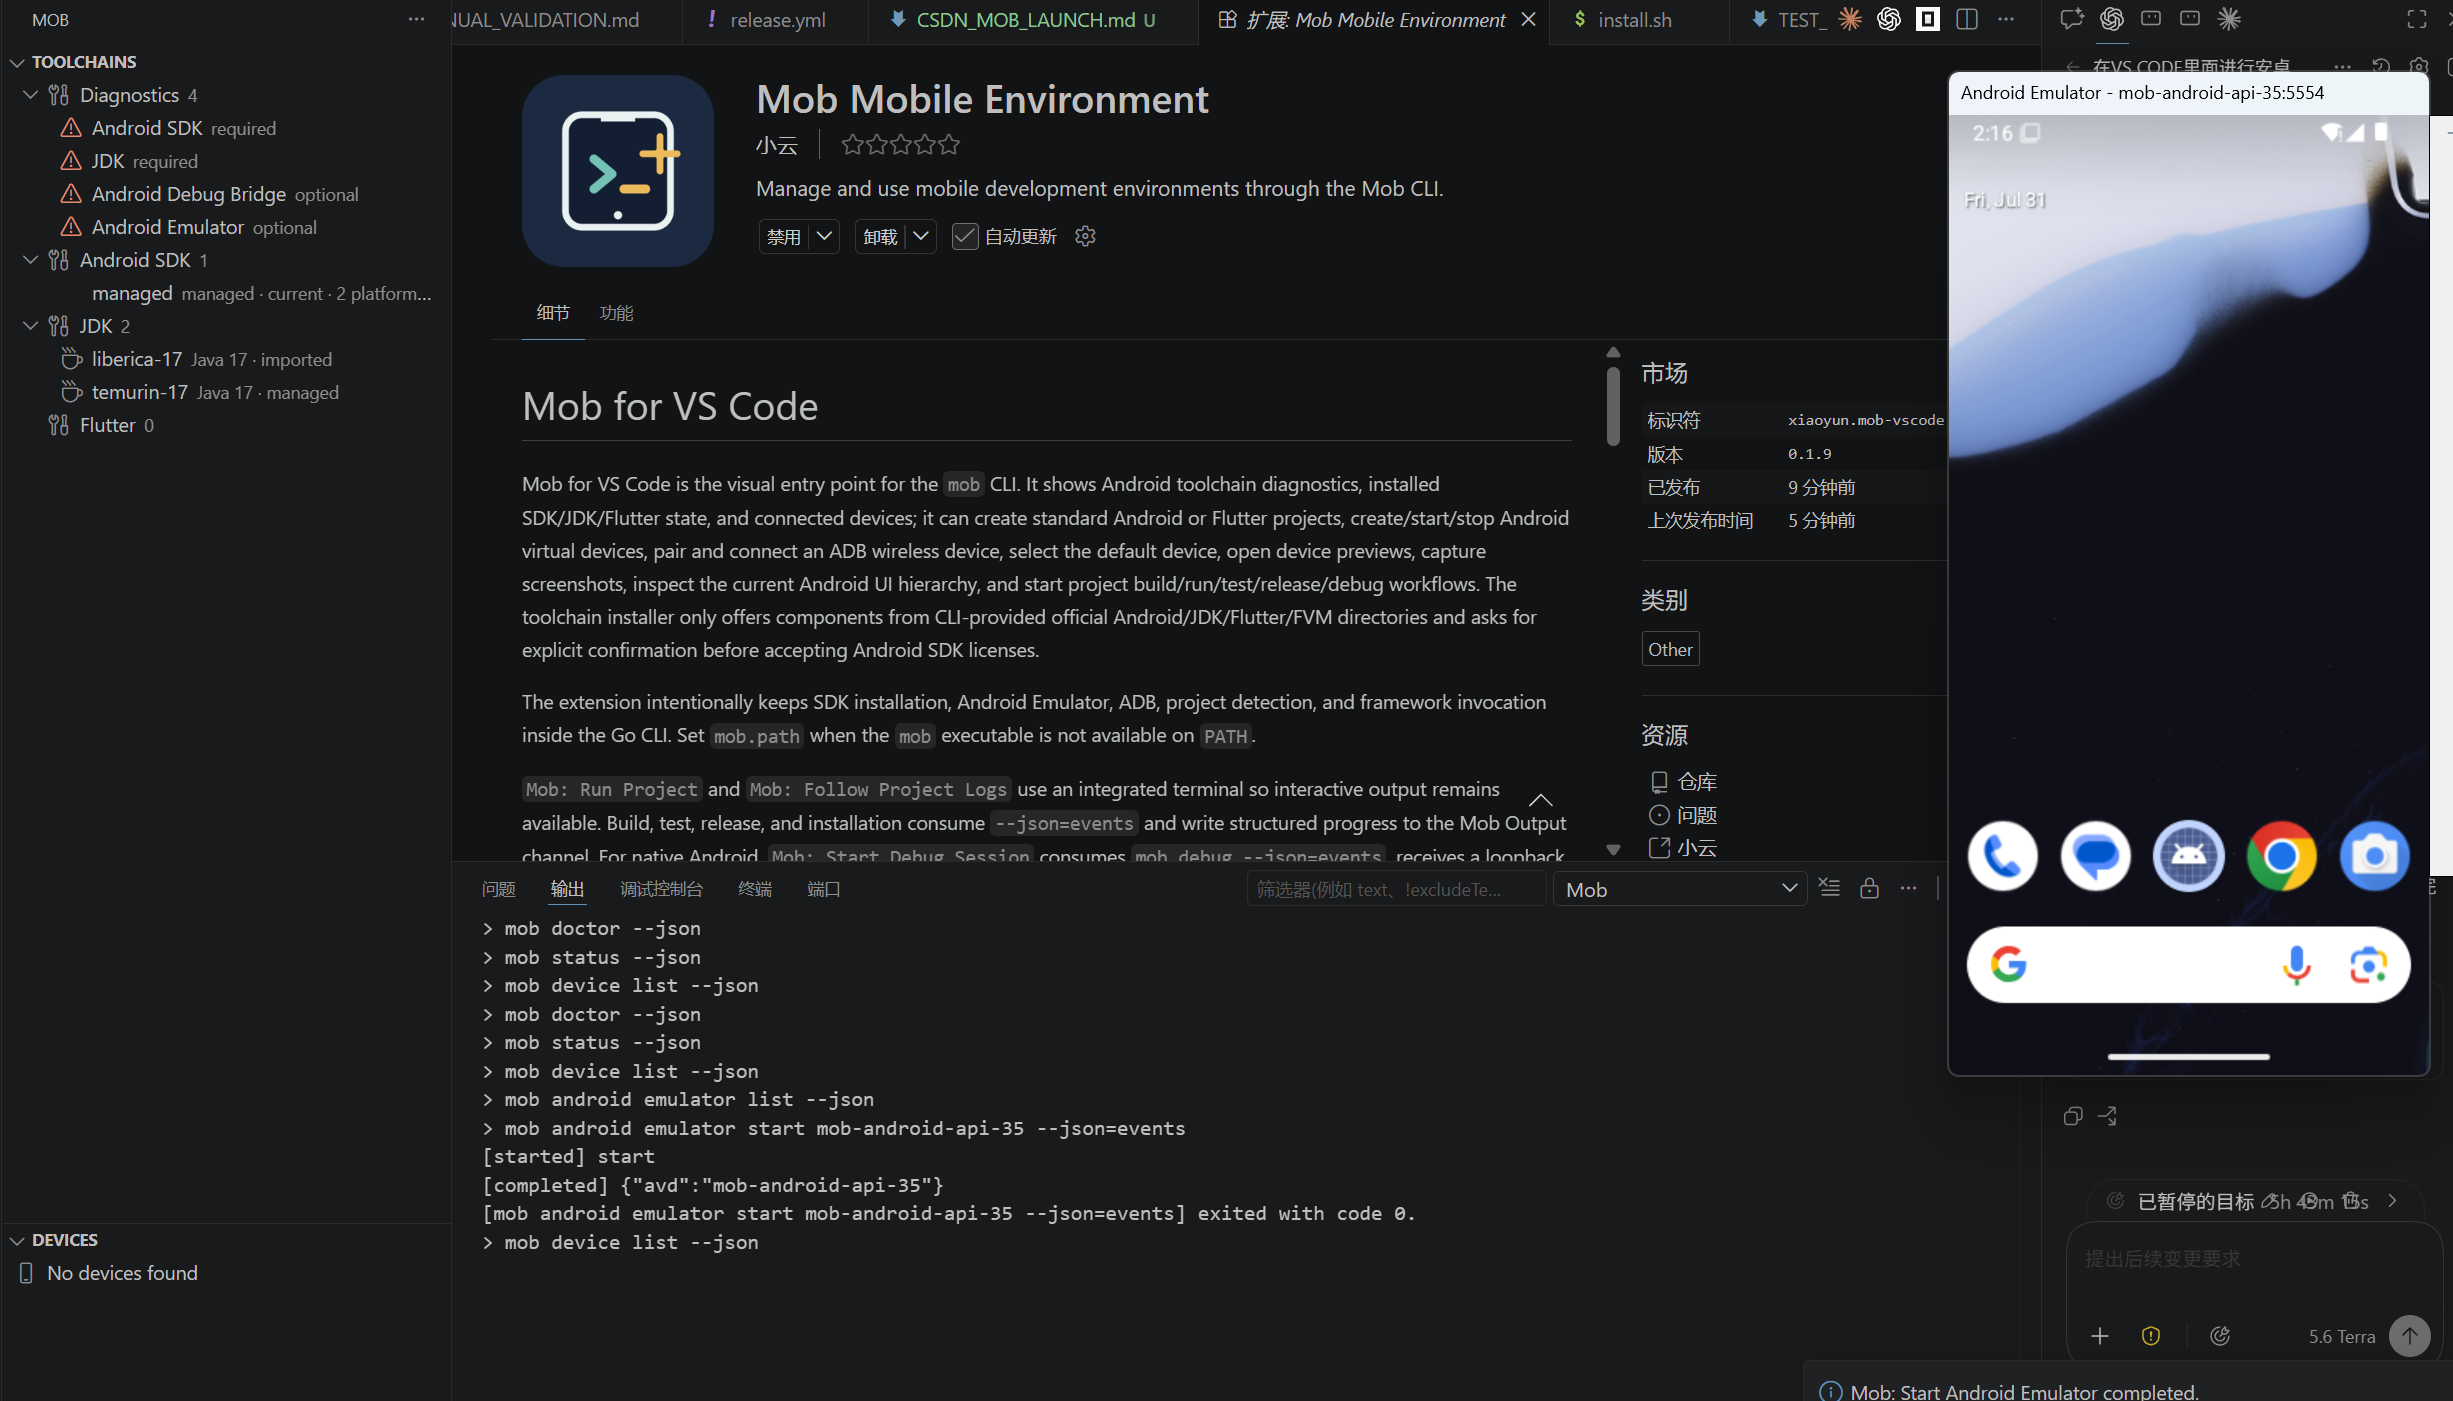Screen dimensions: 2453x1401
Task: Collapse the DEVICES section
Action: coord(17,1240)
